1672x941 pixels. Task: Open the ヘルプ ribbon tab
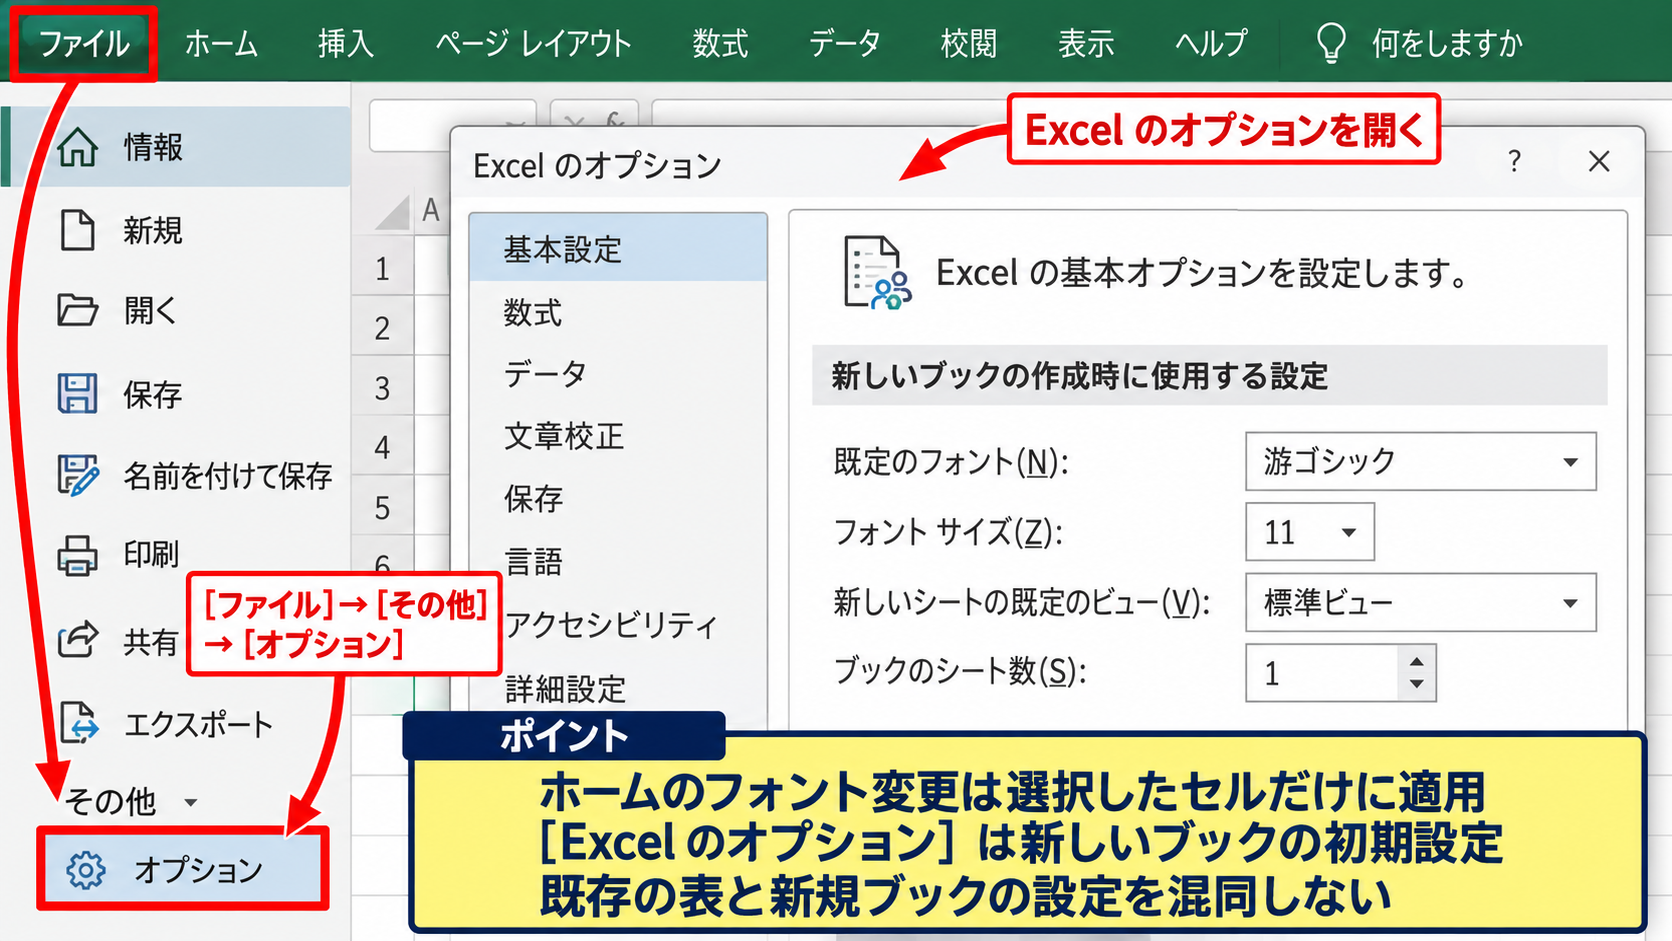(x=1211, y=43)
